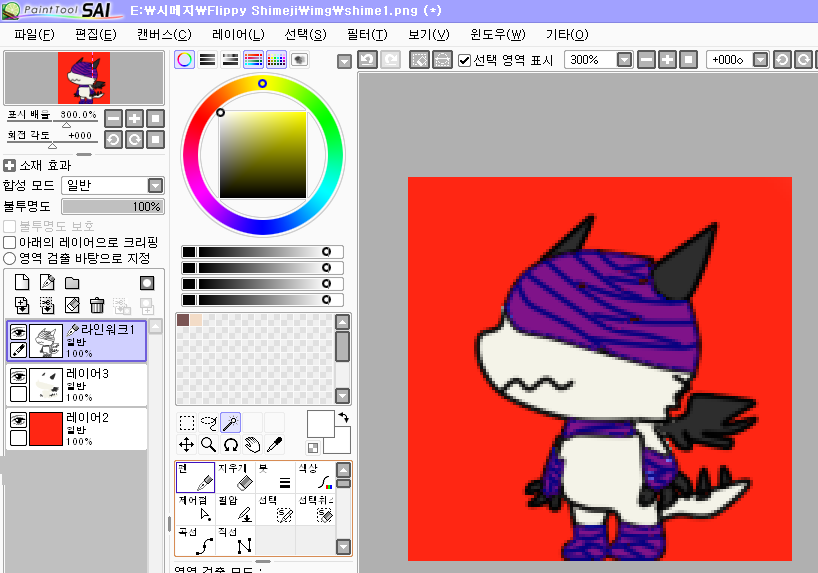Viewport: 818px width, 573px height.
Task: Select the move tool
Action: pyautogui.click(x=187, y=445)
